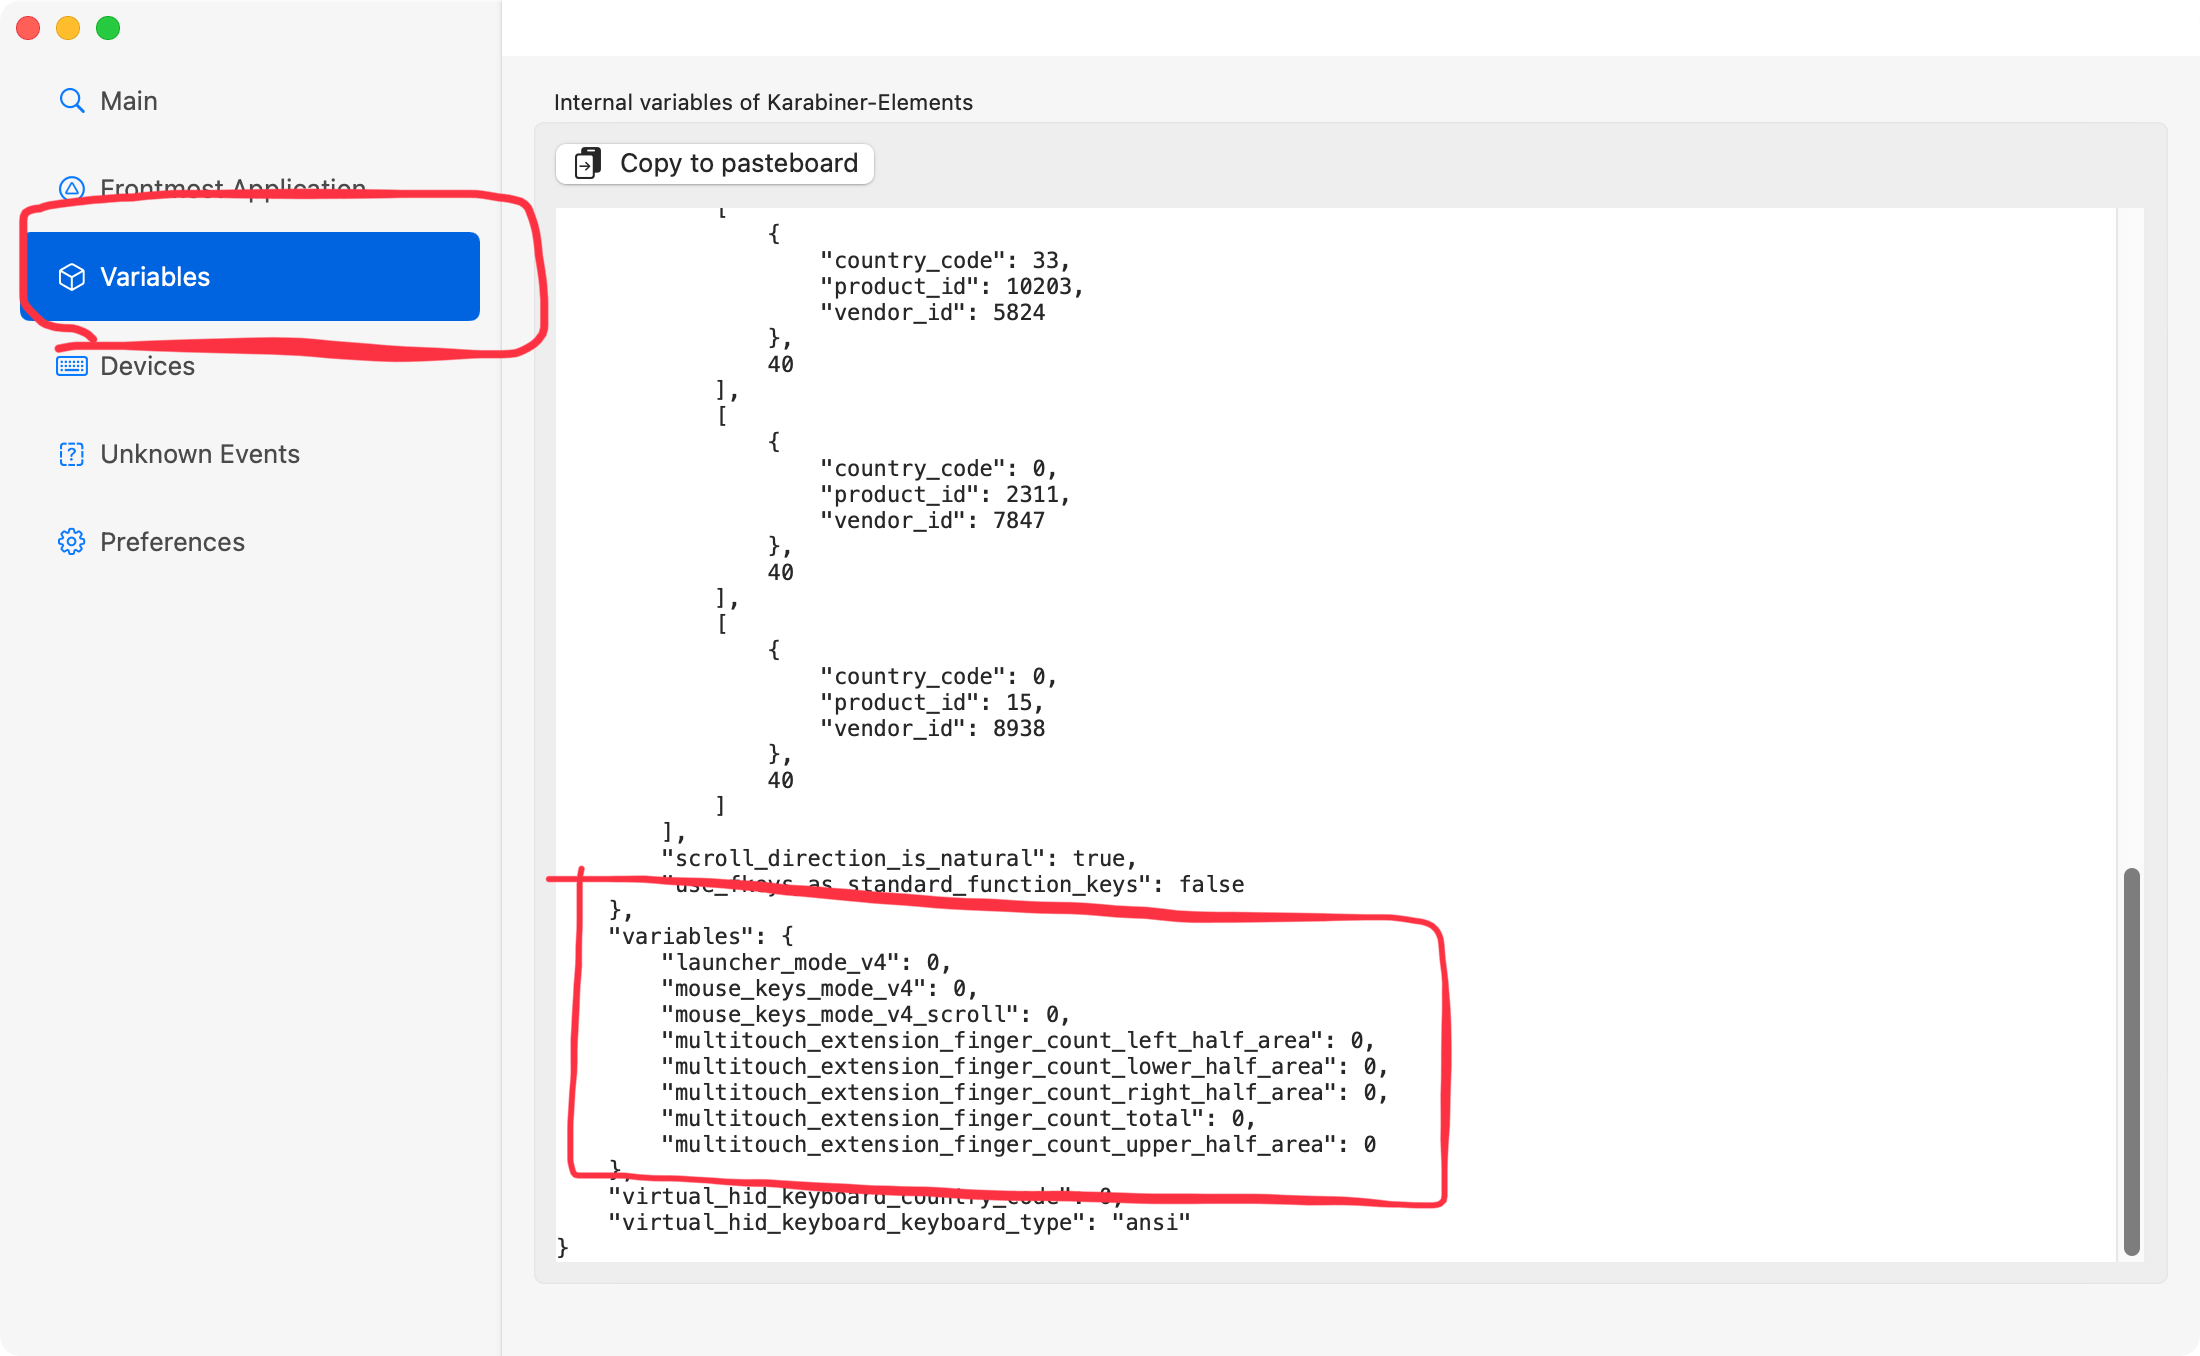Click the red close window button
The image size is (2200, 1356).
pyautogui.click(x=28, y=28)
